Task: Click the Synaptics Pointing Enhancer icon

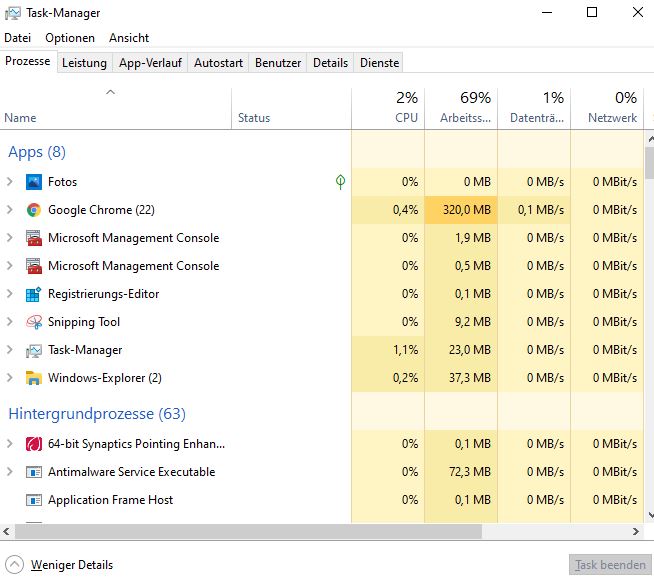Action: 33,444
